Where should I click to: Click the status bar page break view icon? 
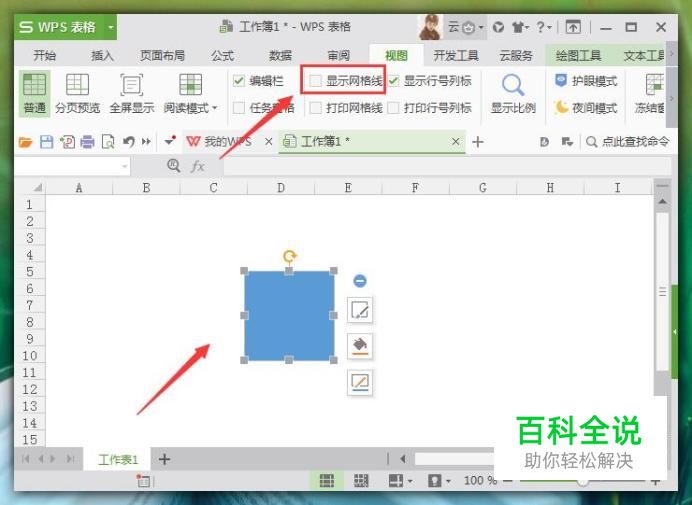361,481
